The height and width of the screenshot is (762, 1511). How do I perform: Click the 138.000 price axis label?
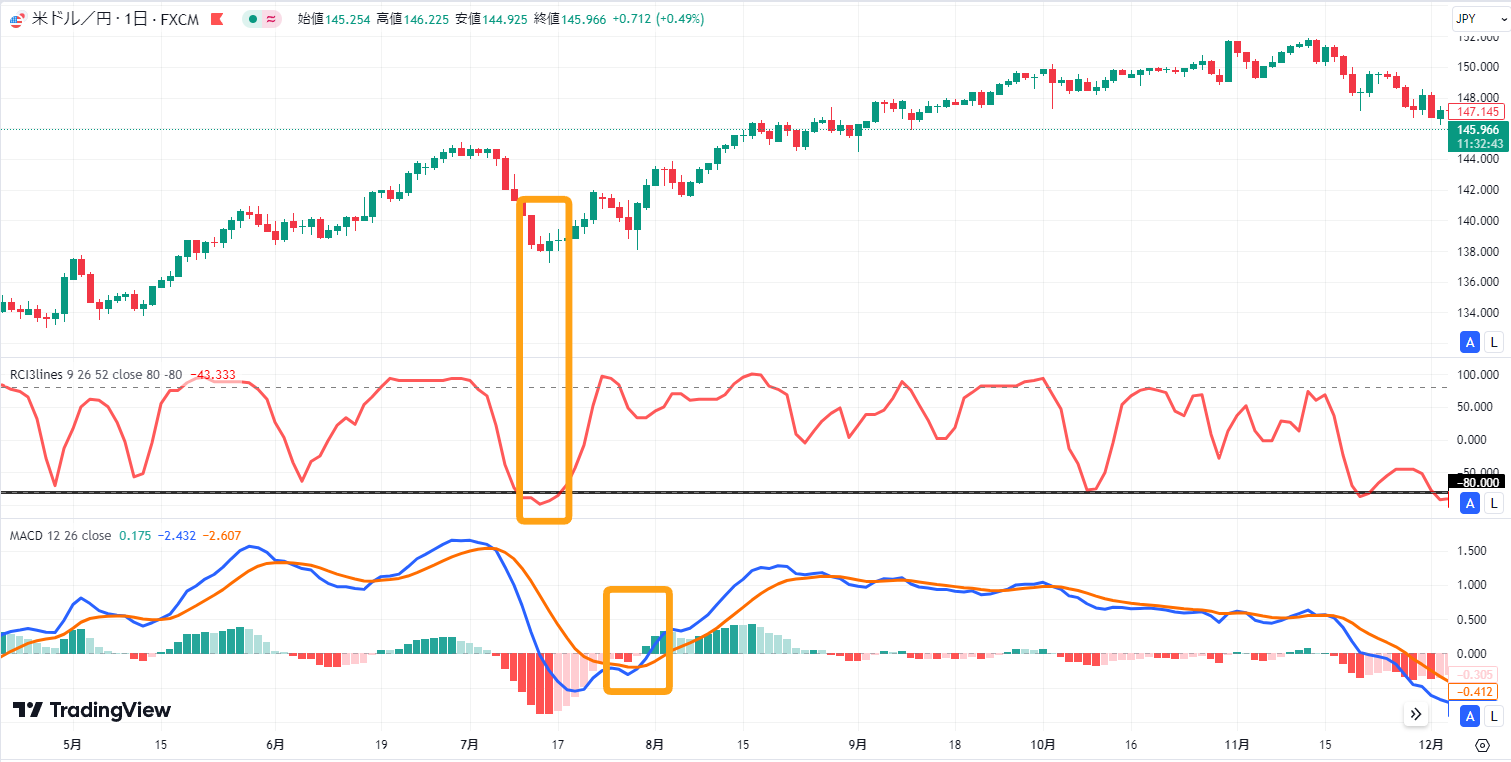pos(1477,251)
